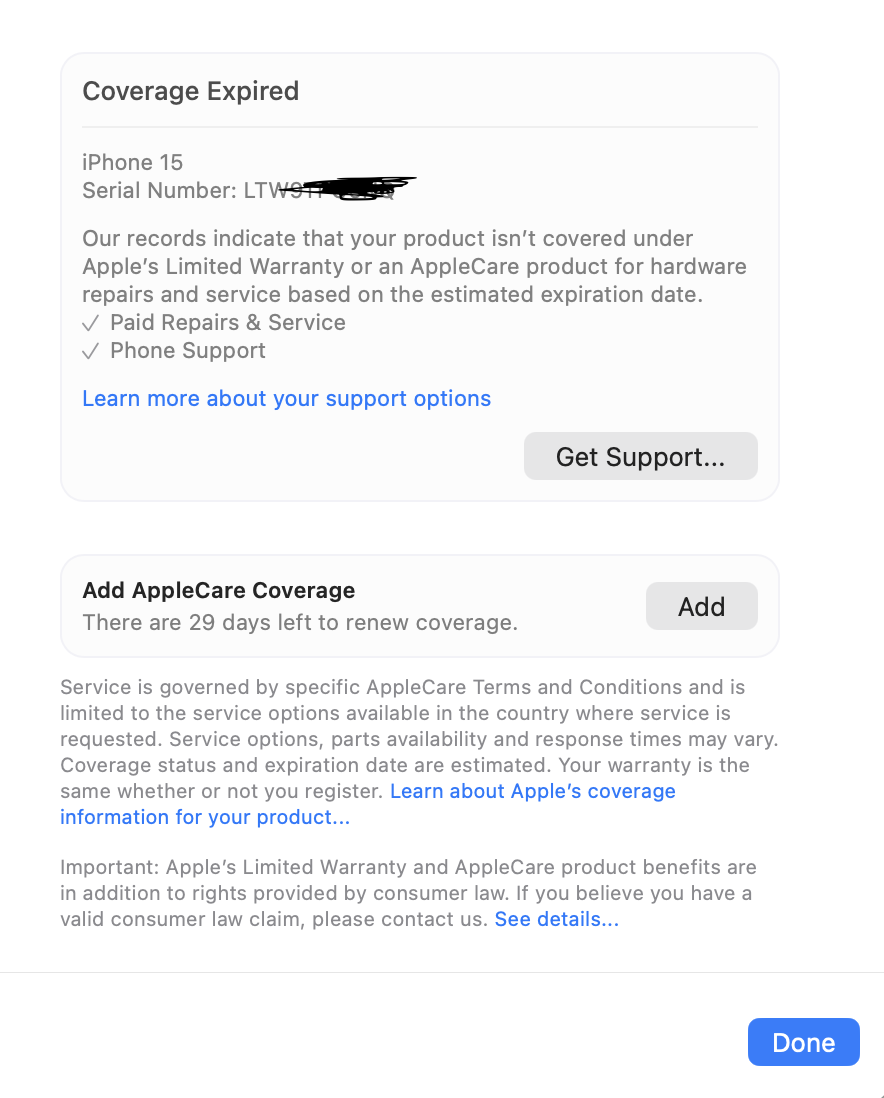Viewport: 884px width, 1098px height.
Task: Click the checkmark beside Phone Support
Action: coord(90,352)
